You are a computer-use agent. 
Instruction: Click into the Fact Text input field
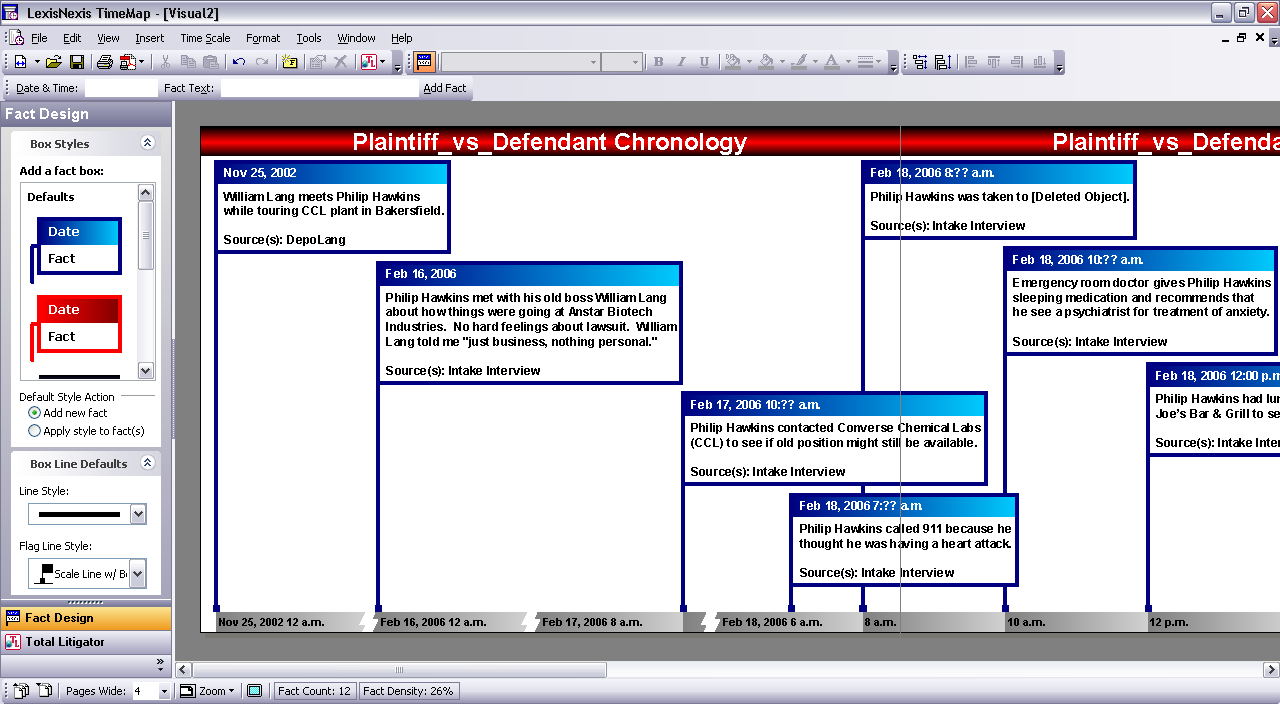(319, 88)
